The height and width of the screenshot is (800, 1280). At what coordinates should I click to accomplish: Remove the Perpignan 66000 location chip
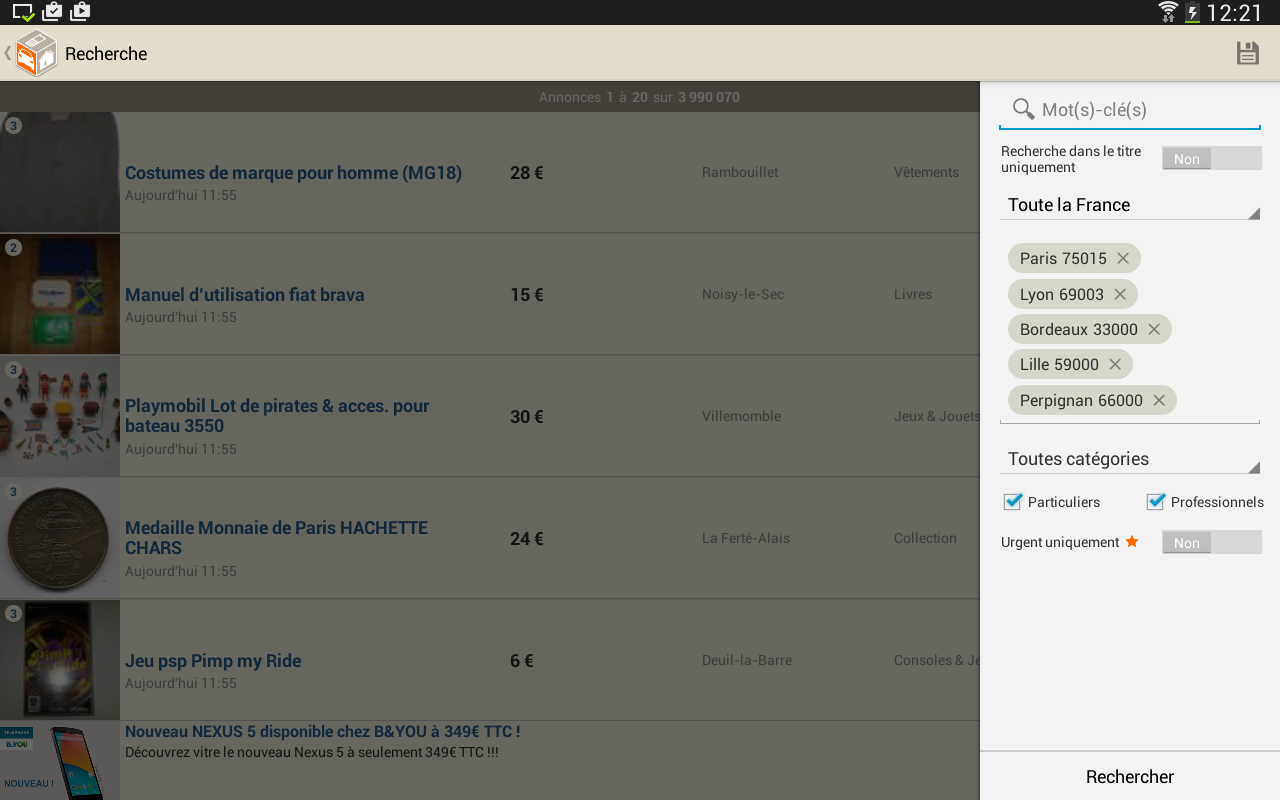coord(1159,400)
